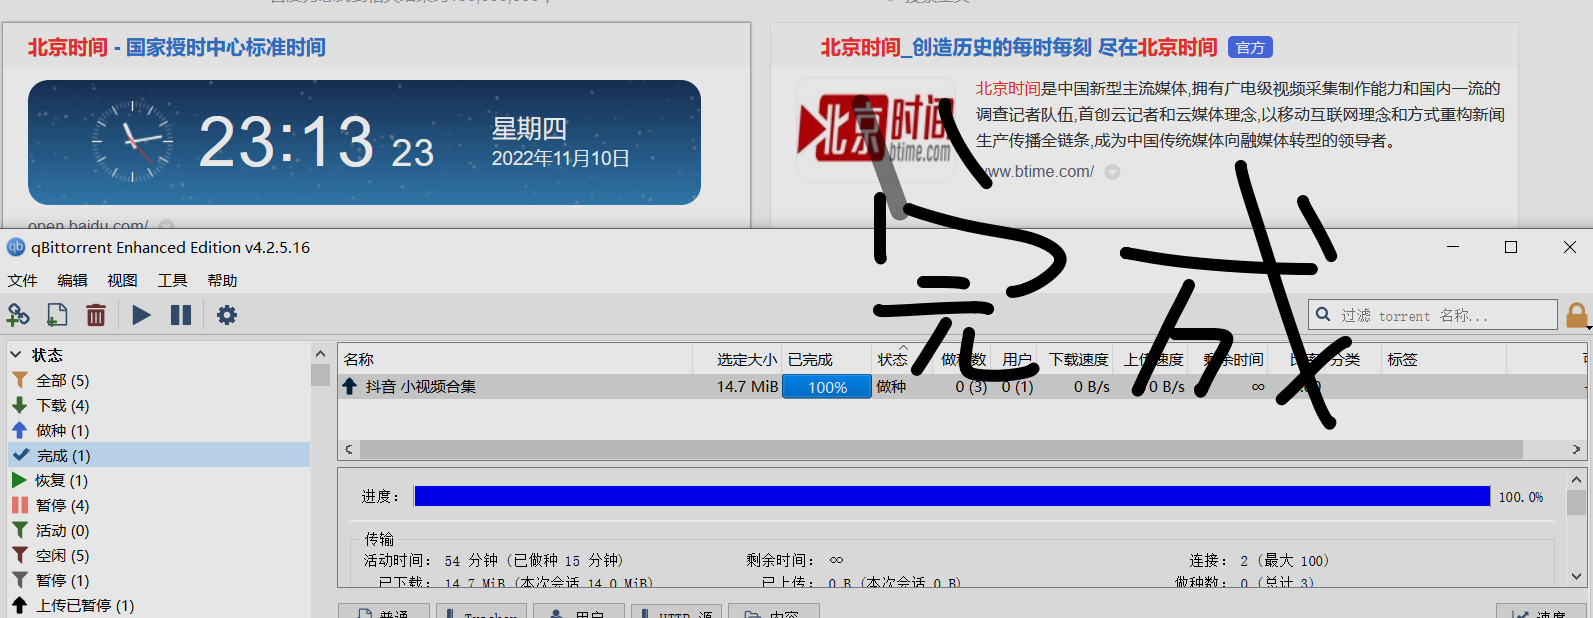Click the blue up-arrow icon of 做种 (1)

click(x=20, y=430)
